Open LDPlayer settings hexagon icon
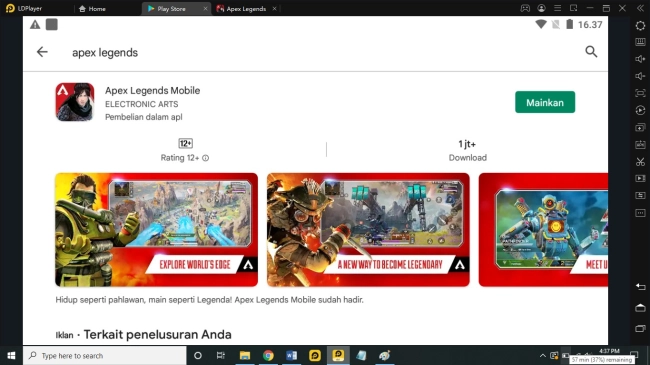Viewport: 650px width, 365px height. [x=640, y=25]
